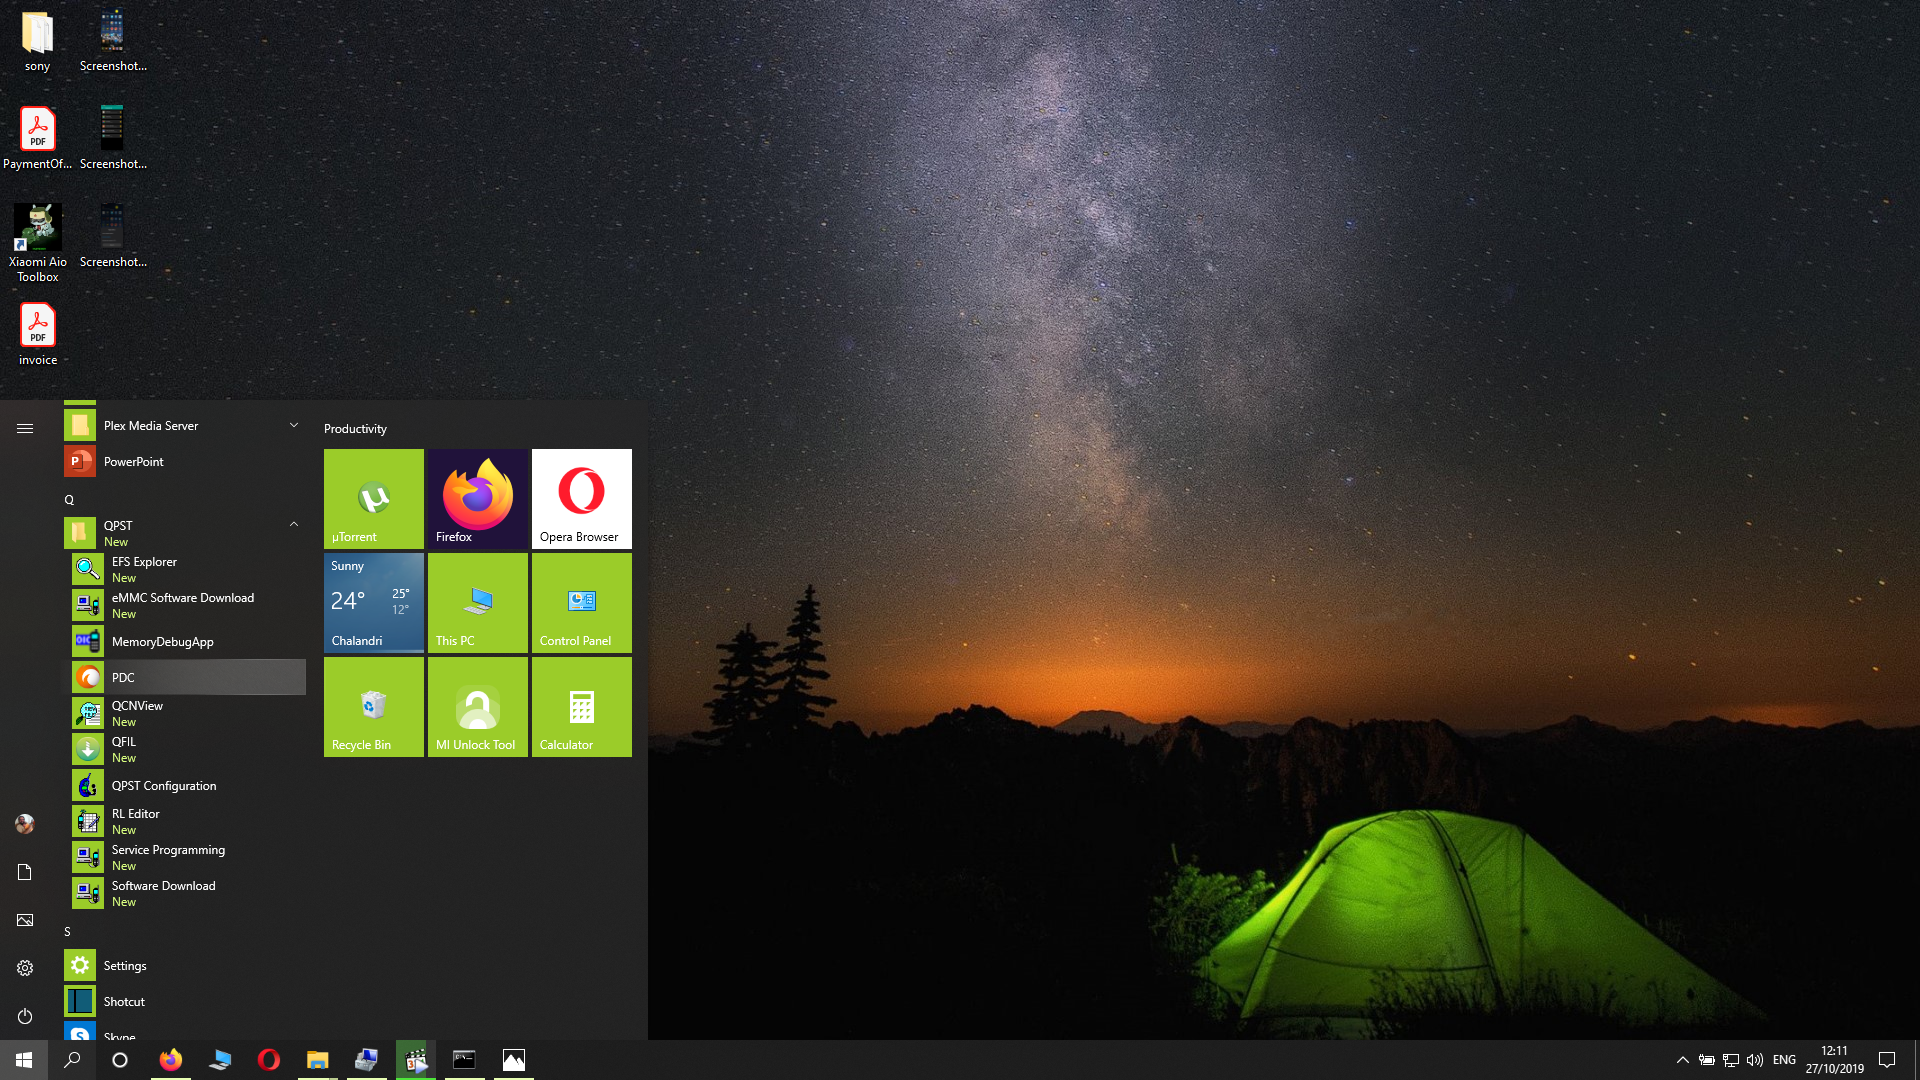This screenshot has height=1080, width=1920.
Task: Open the MI Unlock Tool tile
Action: [477, 706]
